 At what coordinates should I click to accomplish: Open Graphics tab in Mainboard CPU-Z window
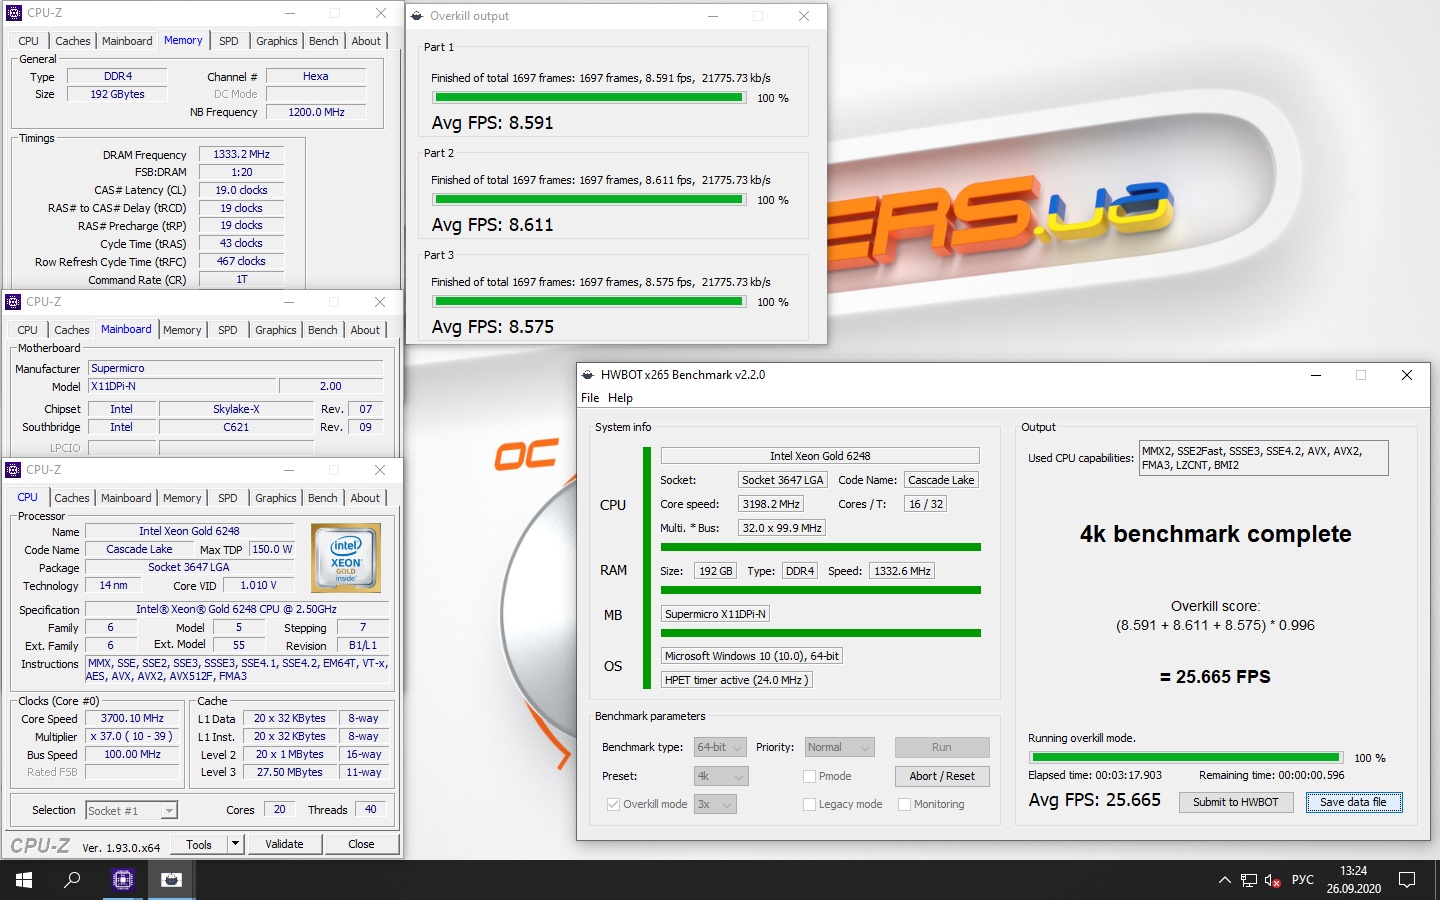click(x=276, y=330)
